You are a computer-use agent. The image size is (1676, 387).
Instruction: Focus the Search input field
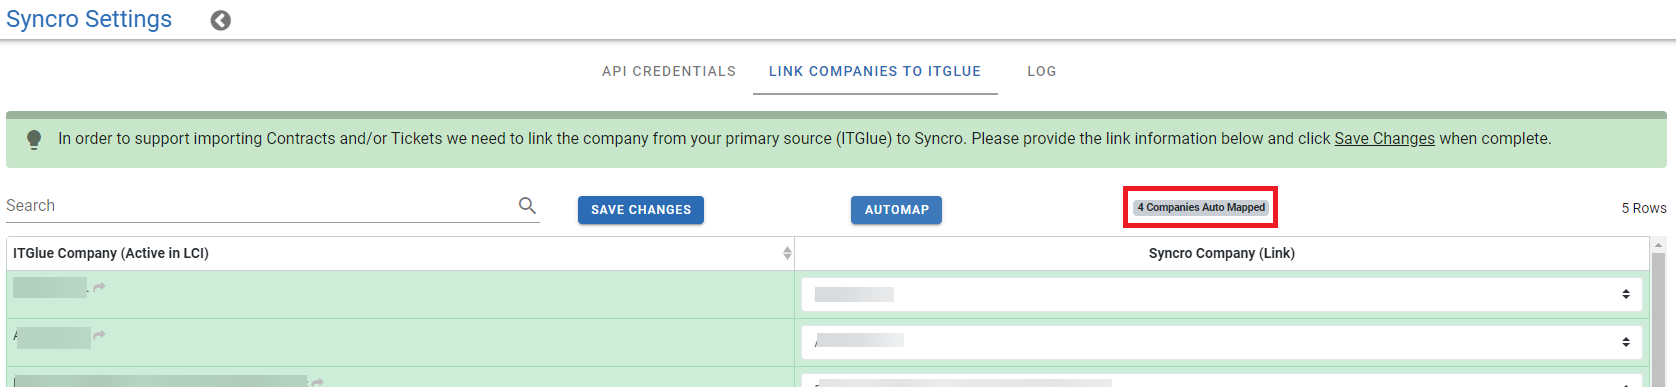(x=260, y=205)
